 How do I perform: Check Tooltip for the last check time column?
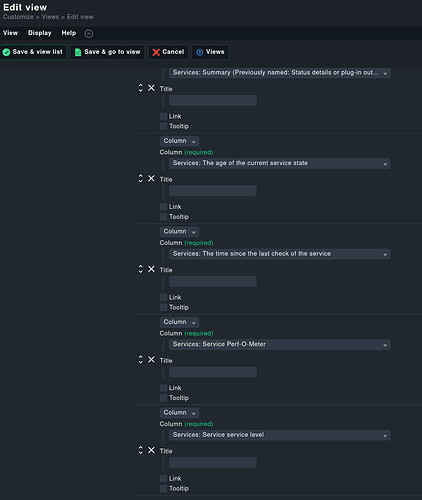163,307
